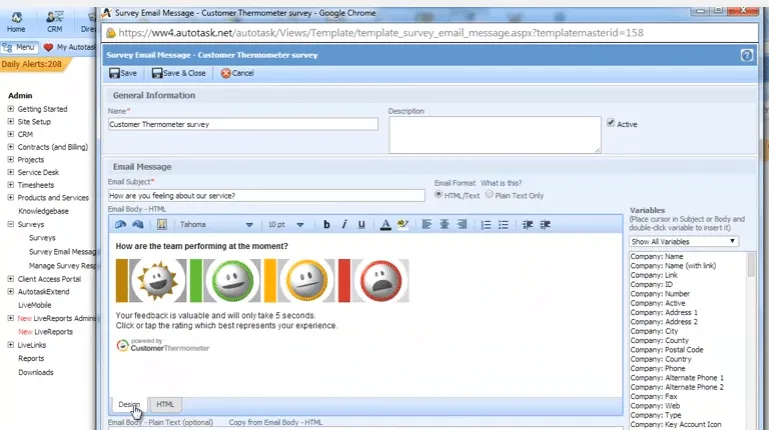Click the insert image icon
This screenshot has width=769, height=430.
162,225
